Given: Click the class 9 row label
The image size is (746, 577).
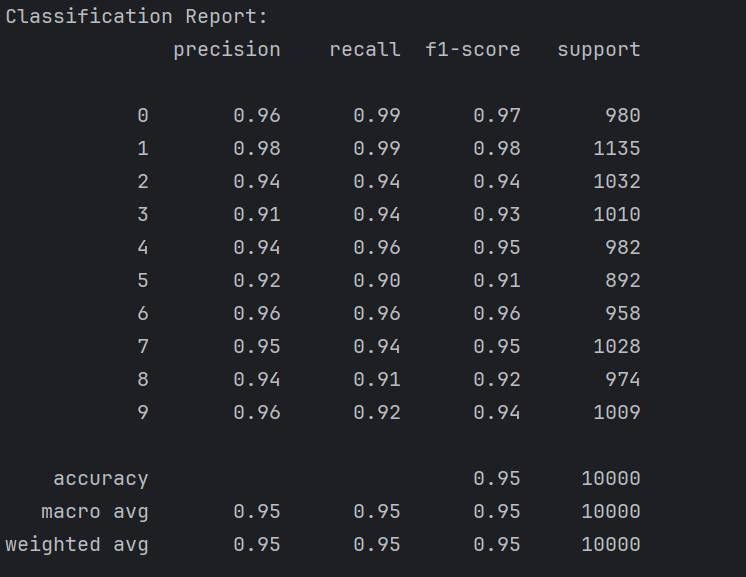Looking at the screenshot, I should [x=143, y=413].
